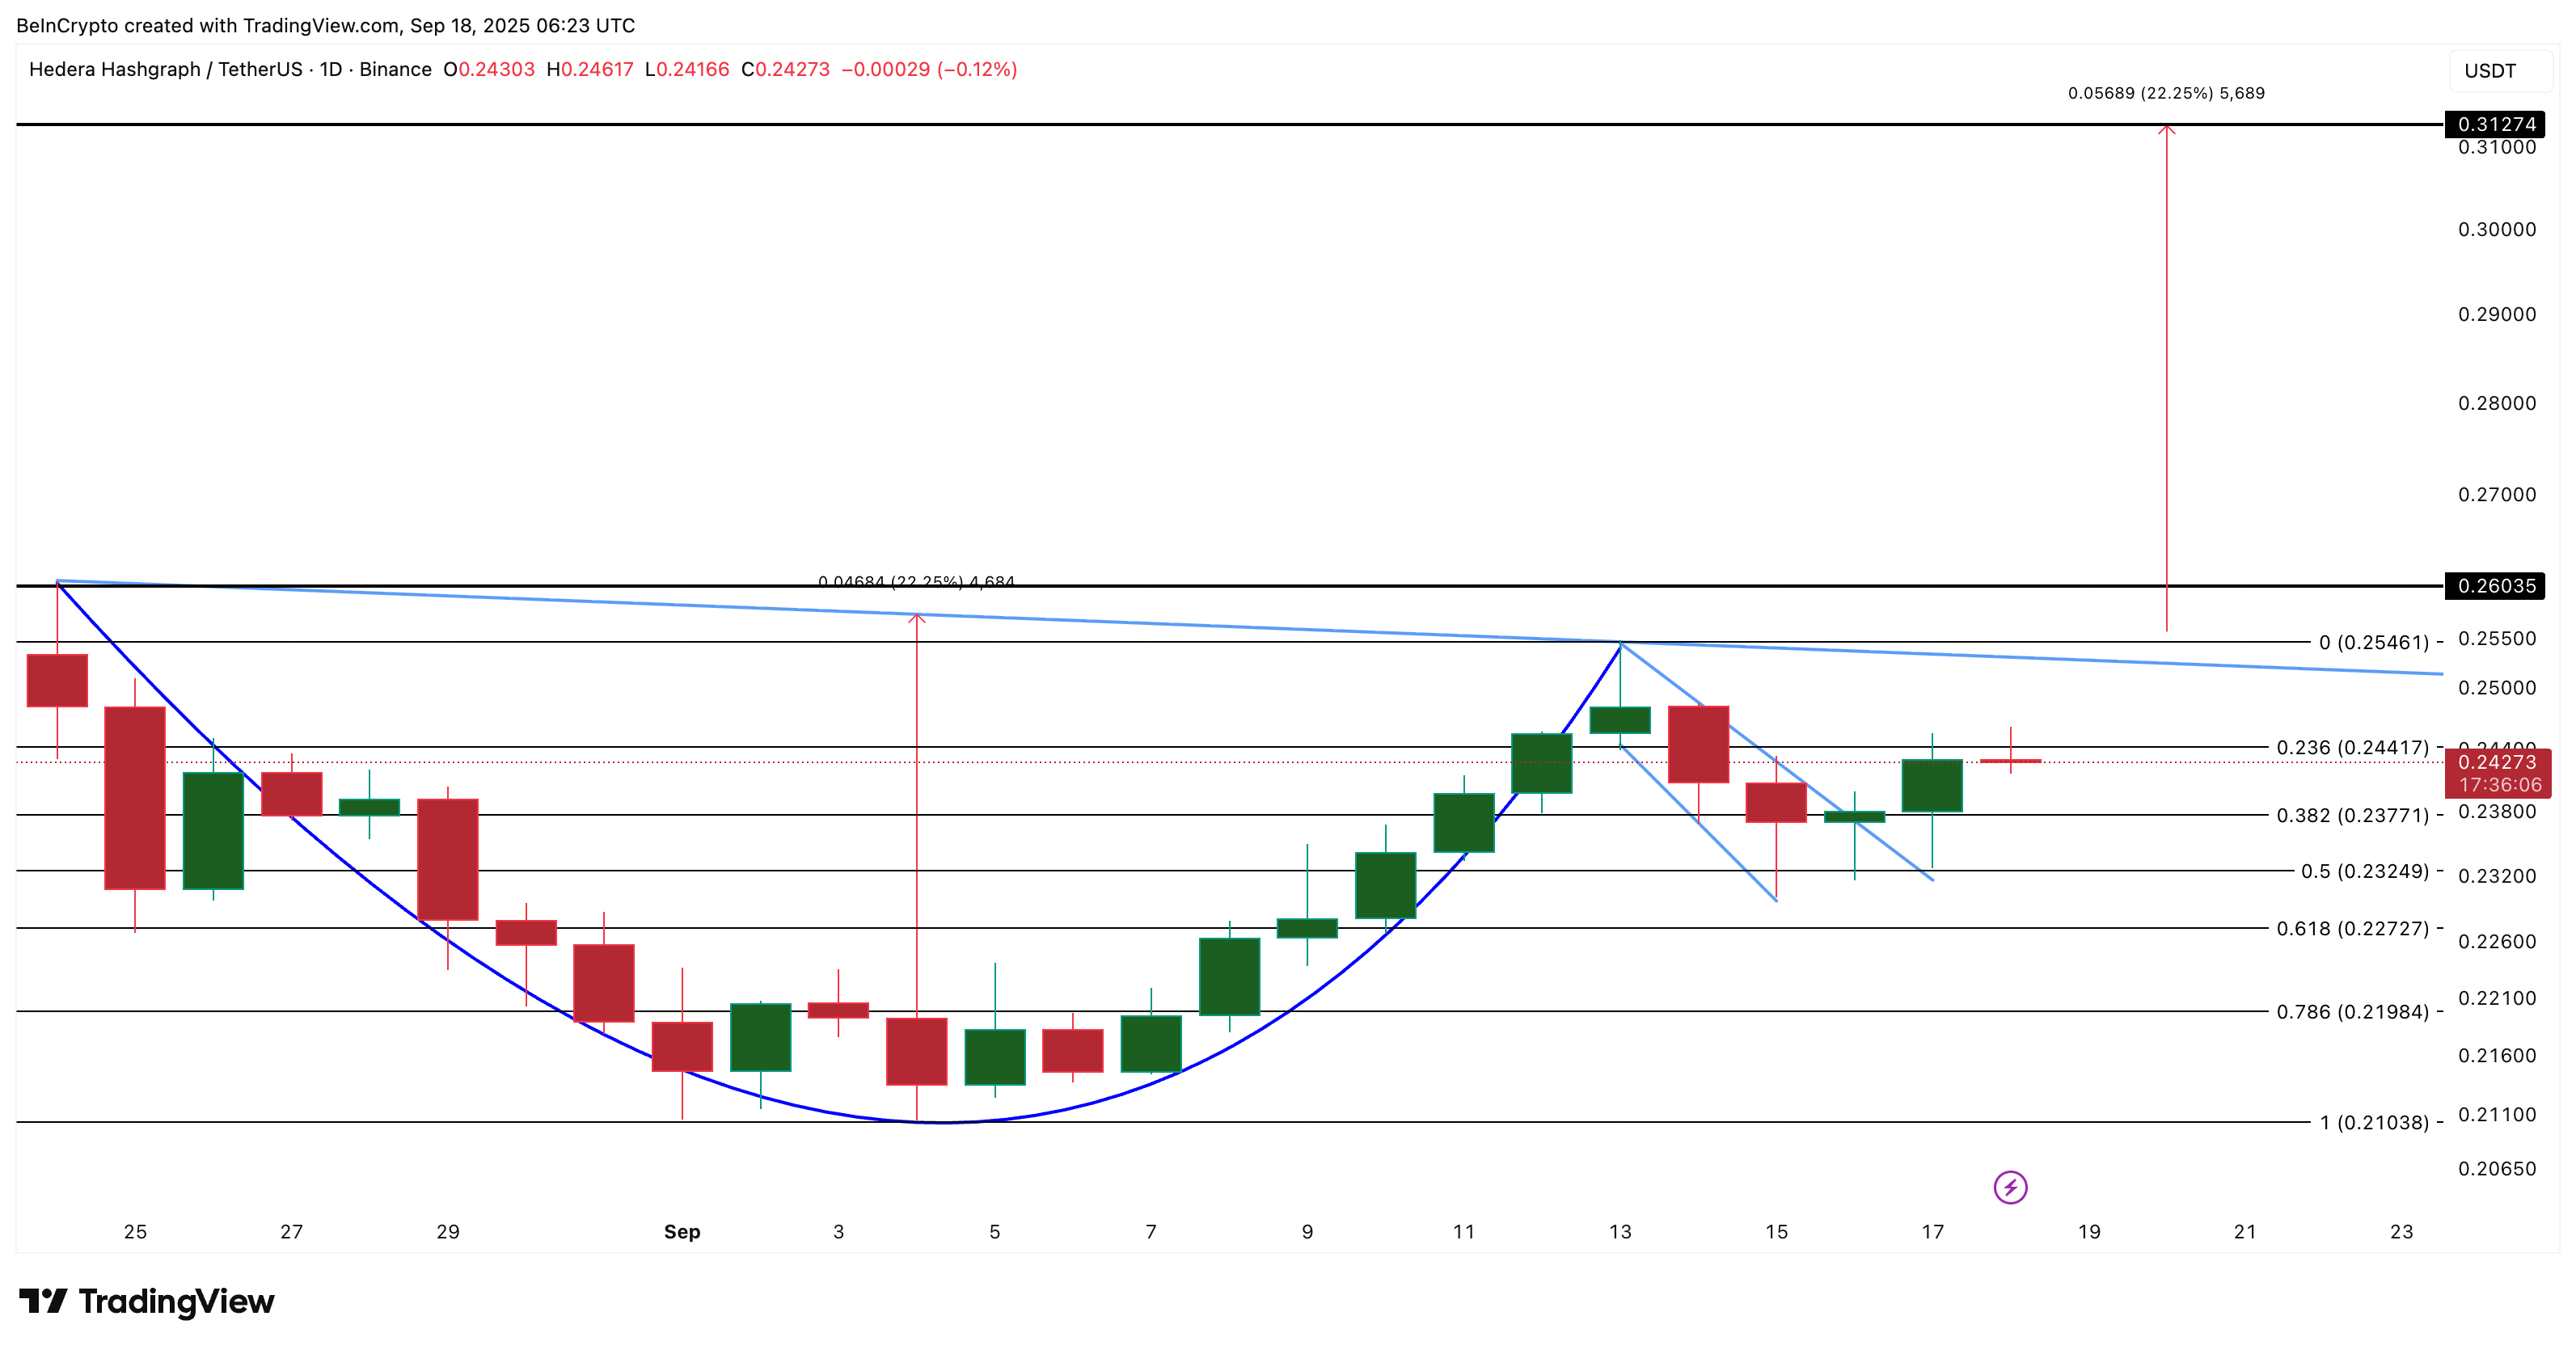Viewport: 2576px width, 1350px height.
Task: Select the 0.5 (0.23249) Fibonacci label
Action: [x=2364, y=871]
